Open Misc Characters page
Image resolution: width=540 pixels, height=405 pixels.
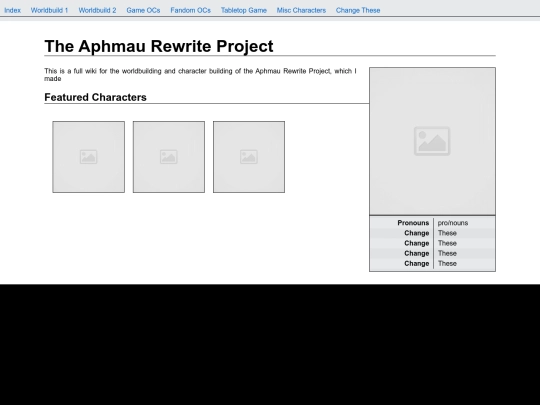(x=301, y=10)
